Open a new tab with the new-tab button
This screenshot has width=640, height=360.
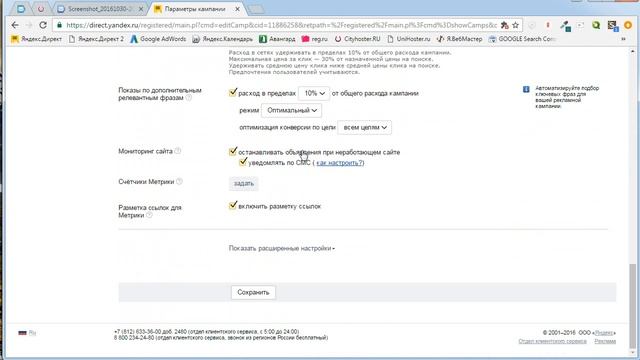(x=256, y=9)
